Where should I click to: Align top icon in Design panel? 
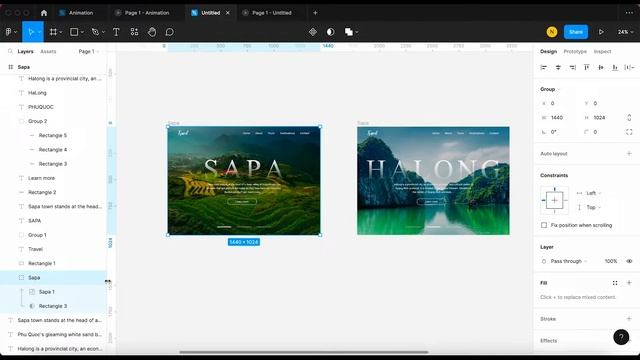587,67
